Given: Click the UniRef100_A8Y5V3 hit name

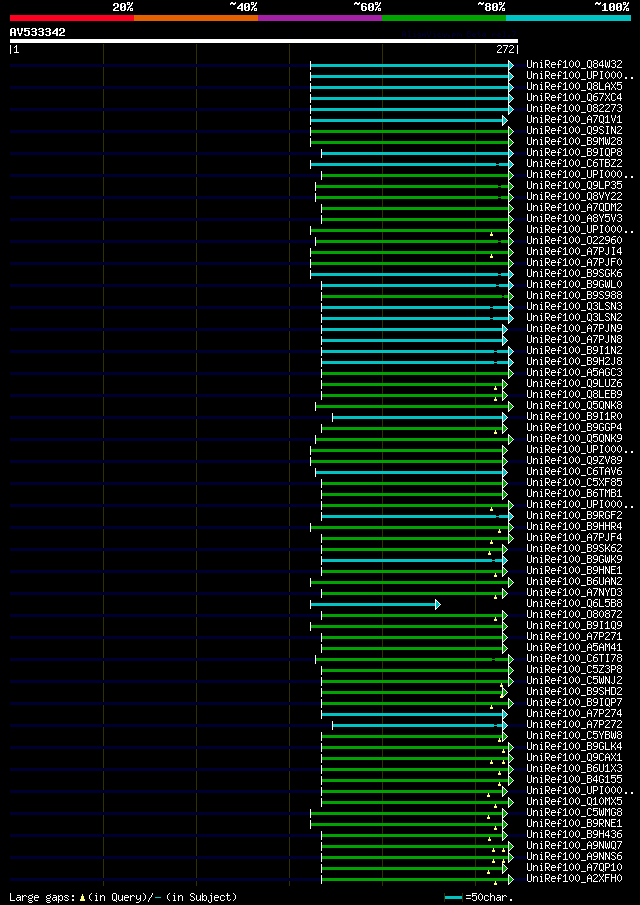Looking at the screenshot, I should click(574, 218).
